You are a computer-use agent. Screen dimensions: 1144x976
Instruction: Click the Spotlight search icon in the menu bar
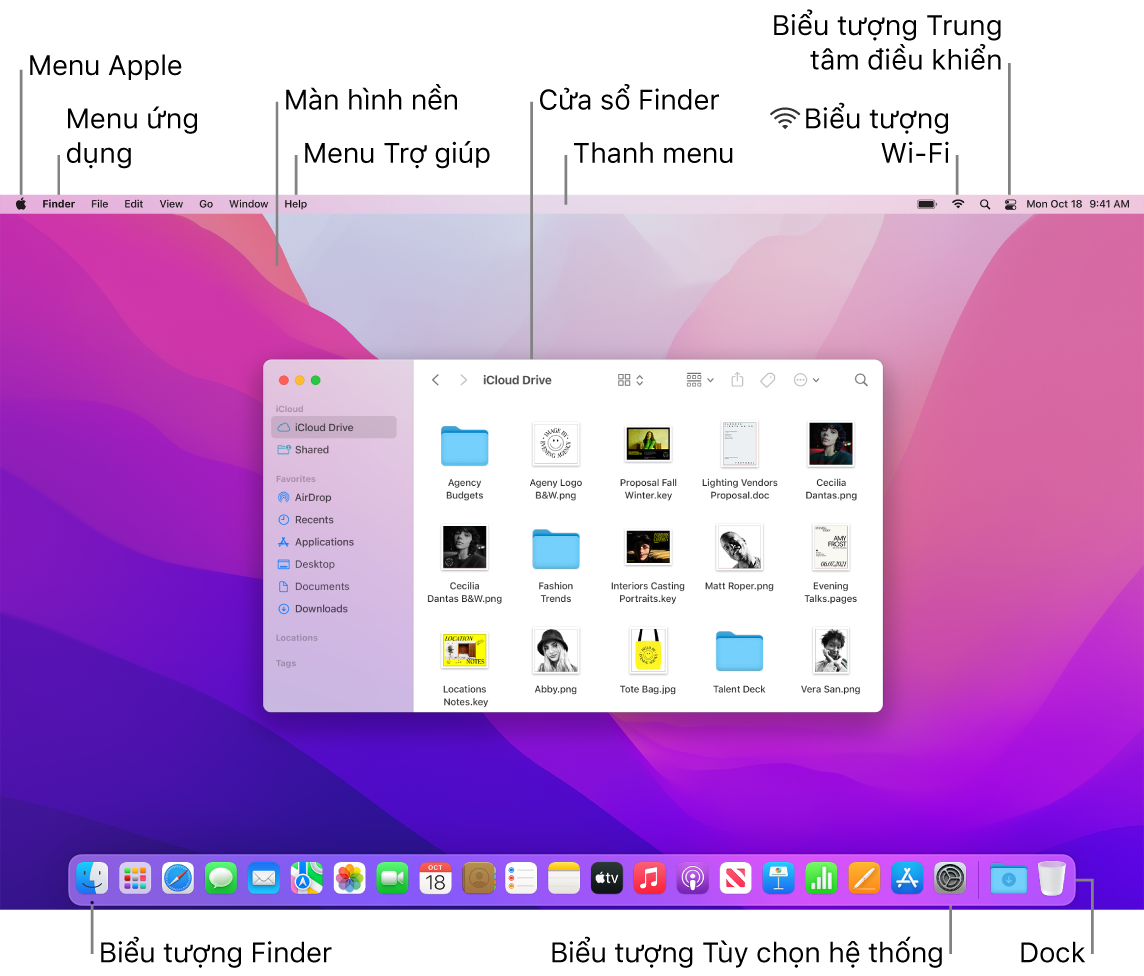pos(985,203)
